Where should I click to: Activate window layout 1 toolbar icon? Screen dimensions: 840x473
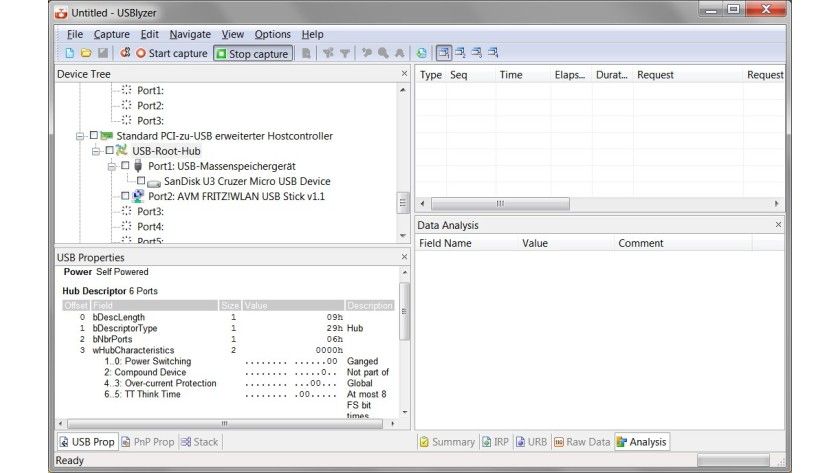click(x=443, y=52)
